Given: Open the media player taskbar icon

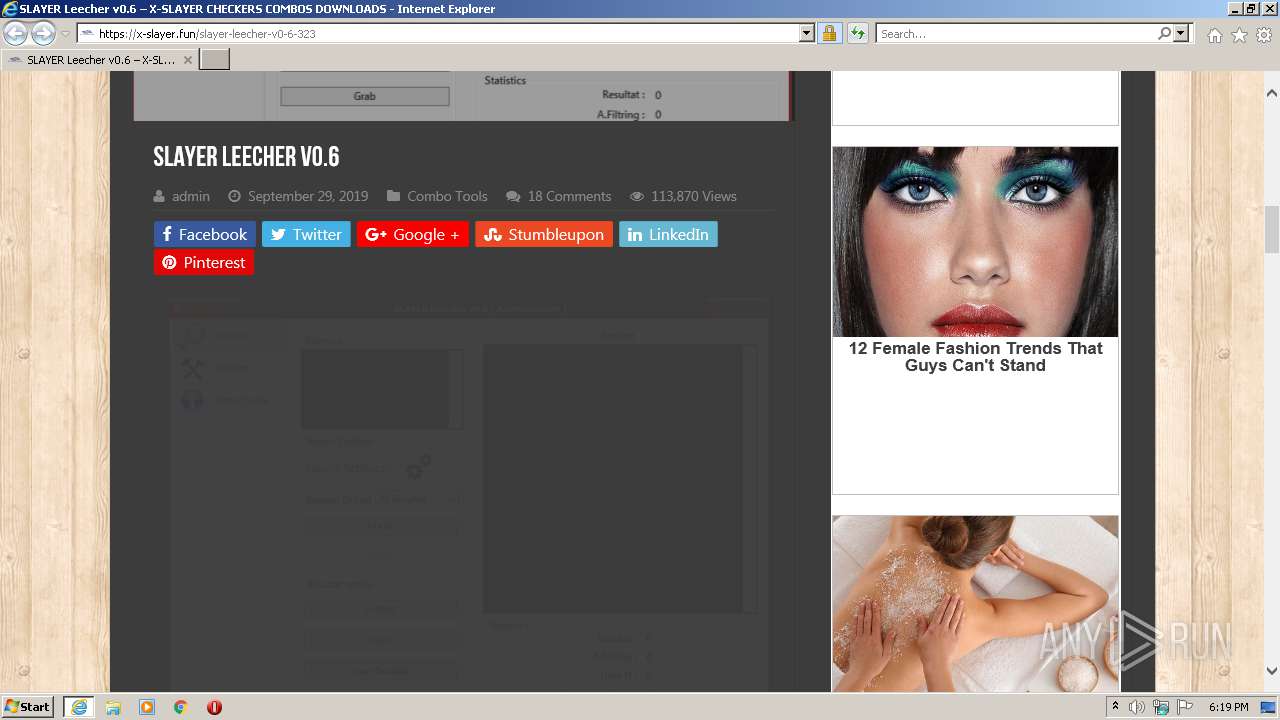Looking at the screenshot, I should (147, 707).
